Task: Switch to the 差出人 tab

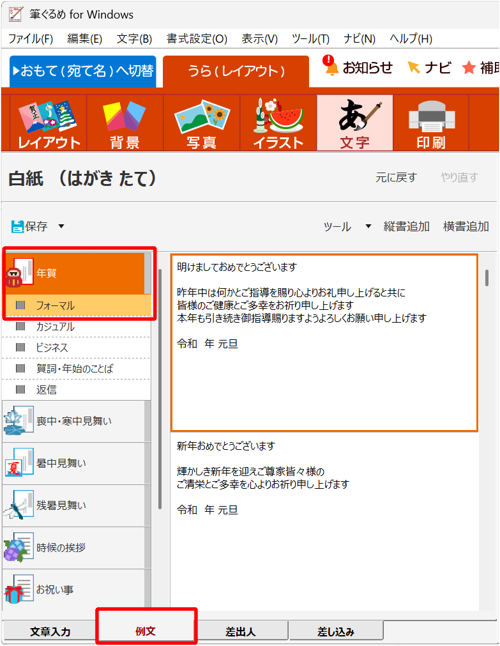Action: [x=241, y=631]
